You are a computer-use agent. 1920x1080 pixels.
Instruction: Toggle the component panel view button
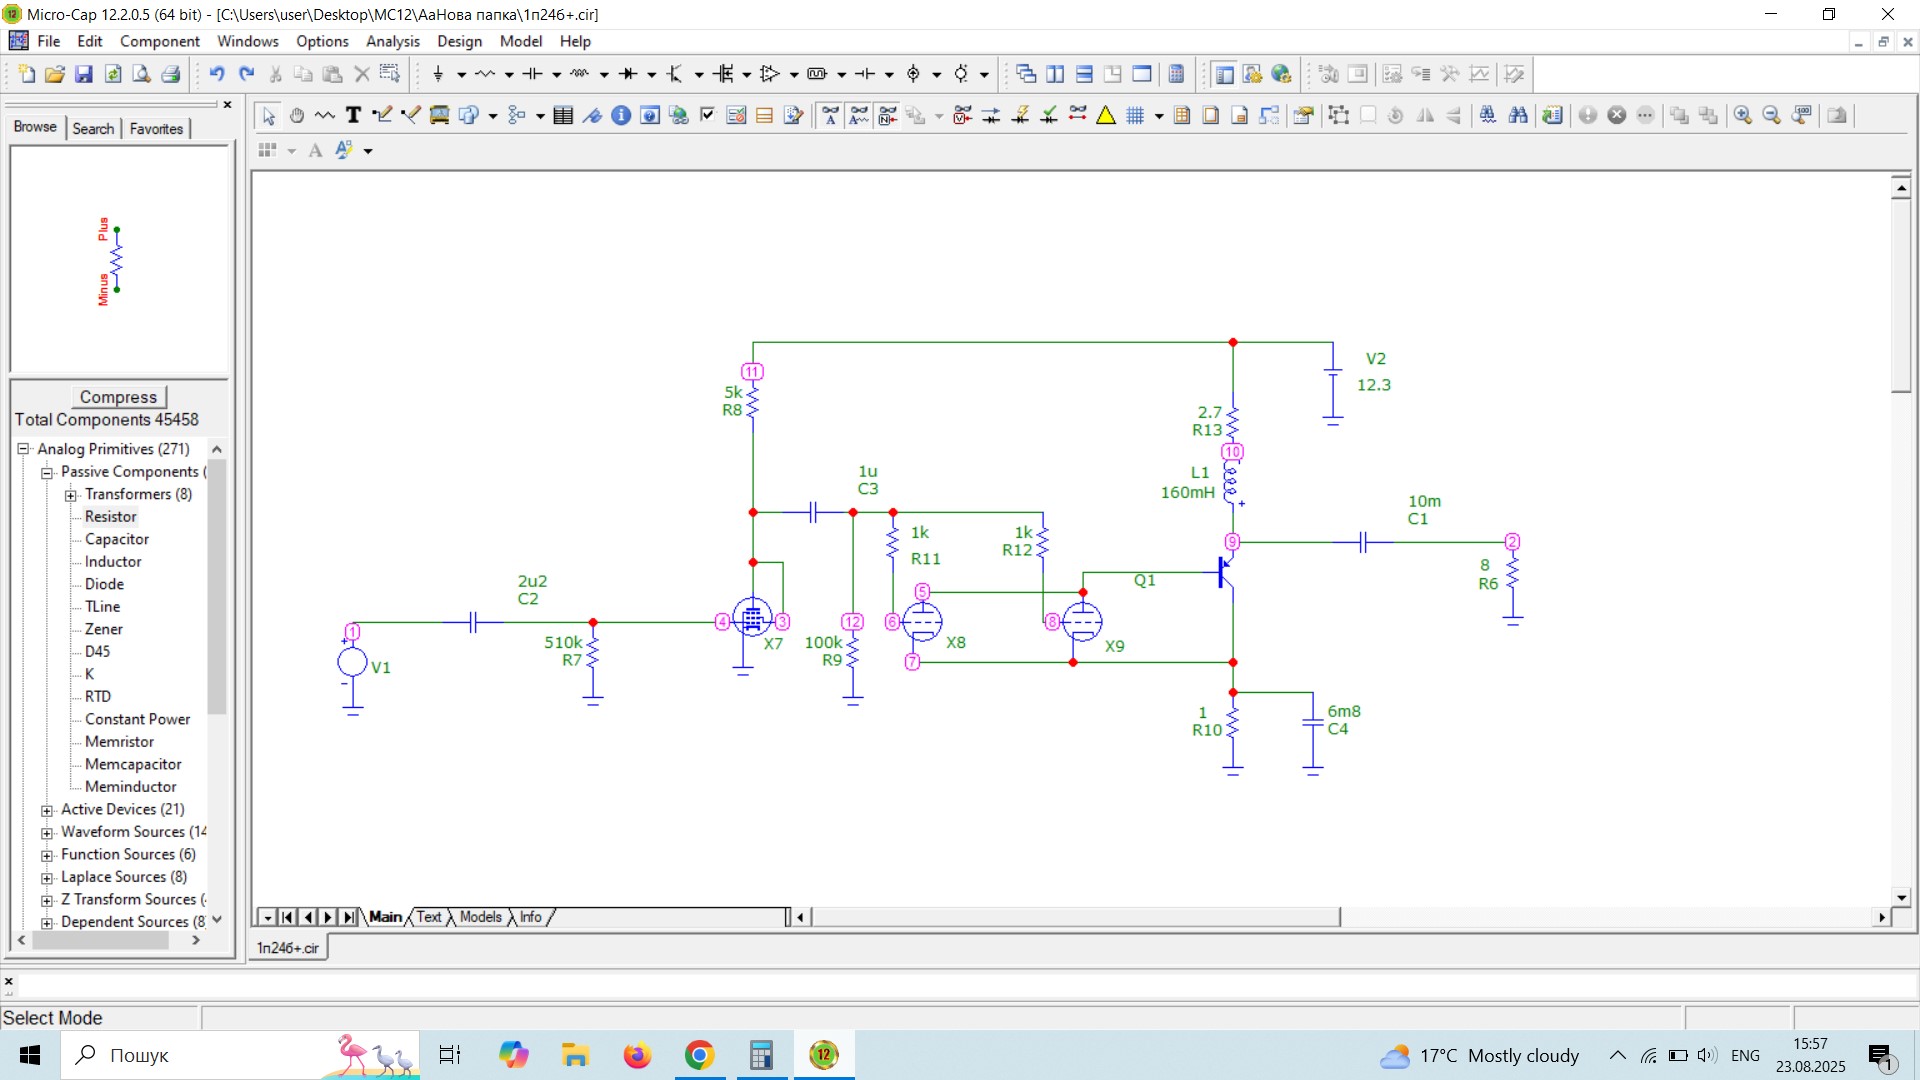pyautogui.click(x=1224, y=74)
